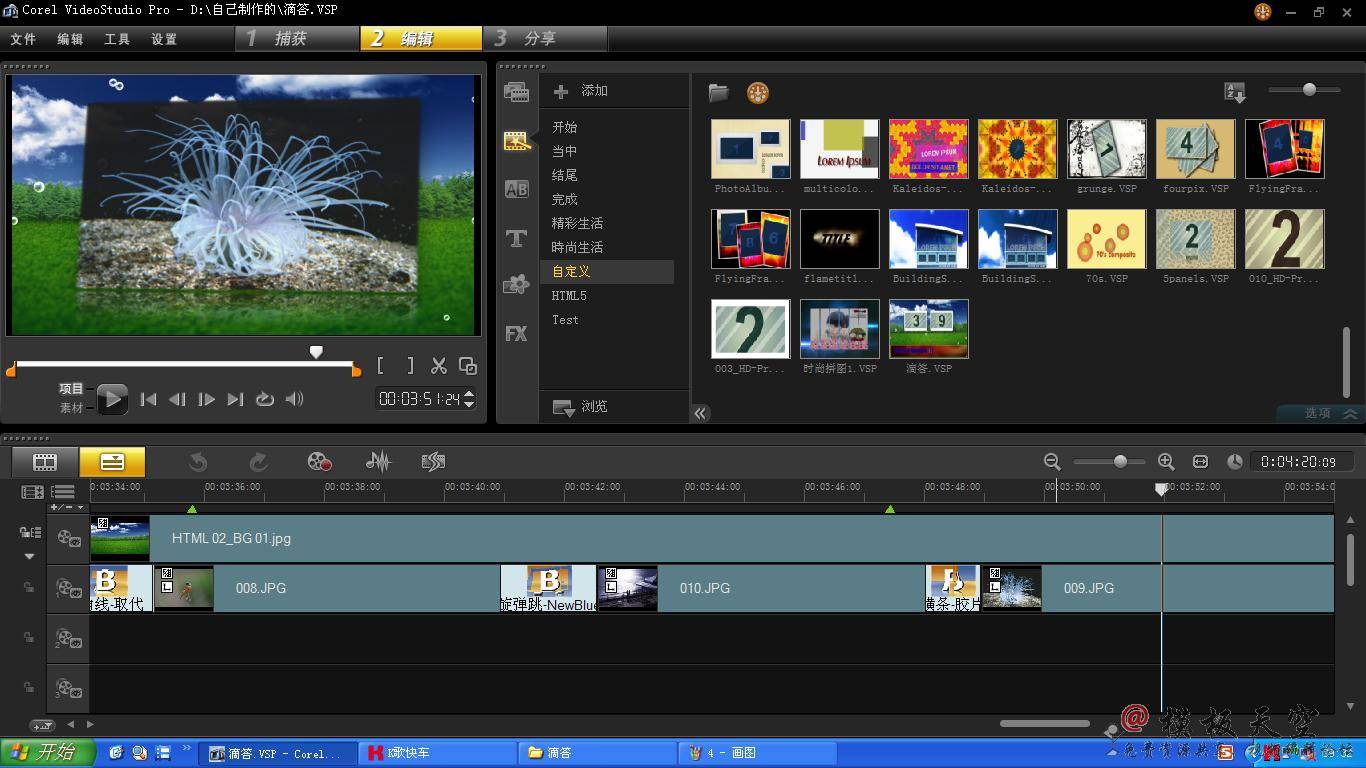Click the 添加 add button
This screenshot has width=1366, height=768.
point(581,91)
